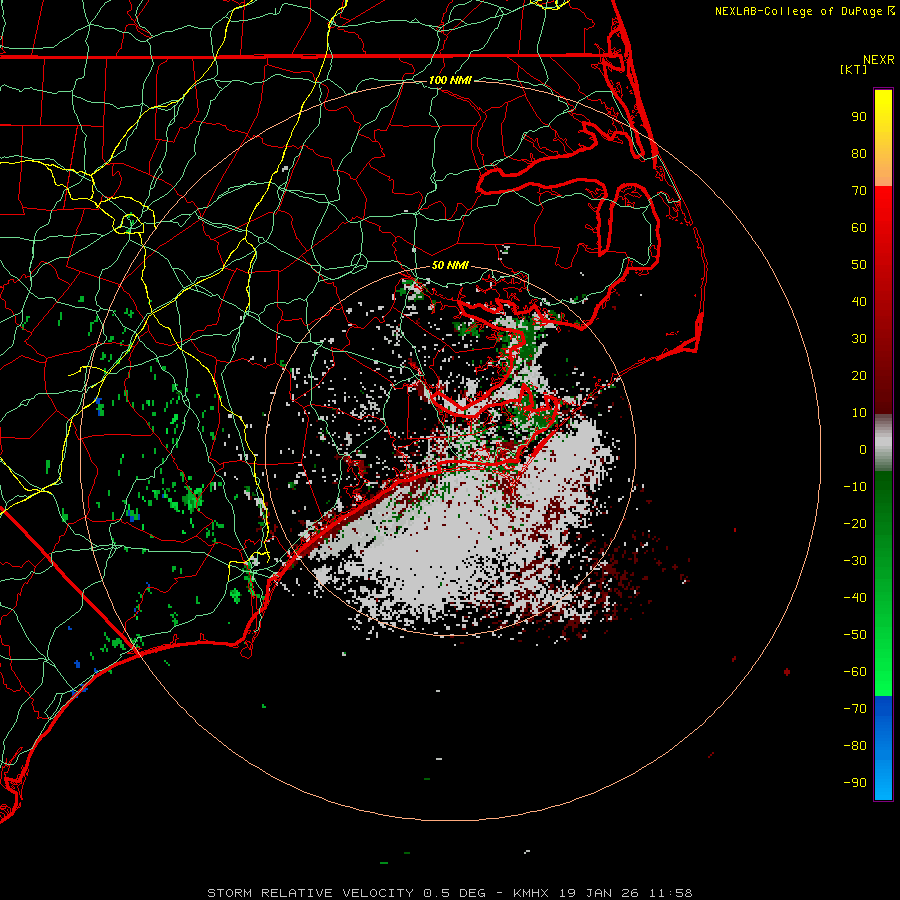Click the 11:58 timestamp in the caption
Viewport: 900px width, 900px height.
click(x=670, y=893)
